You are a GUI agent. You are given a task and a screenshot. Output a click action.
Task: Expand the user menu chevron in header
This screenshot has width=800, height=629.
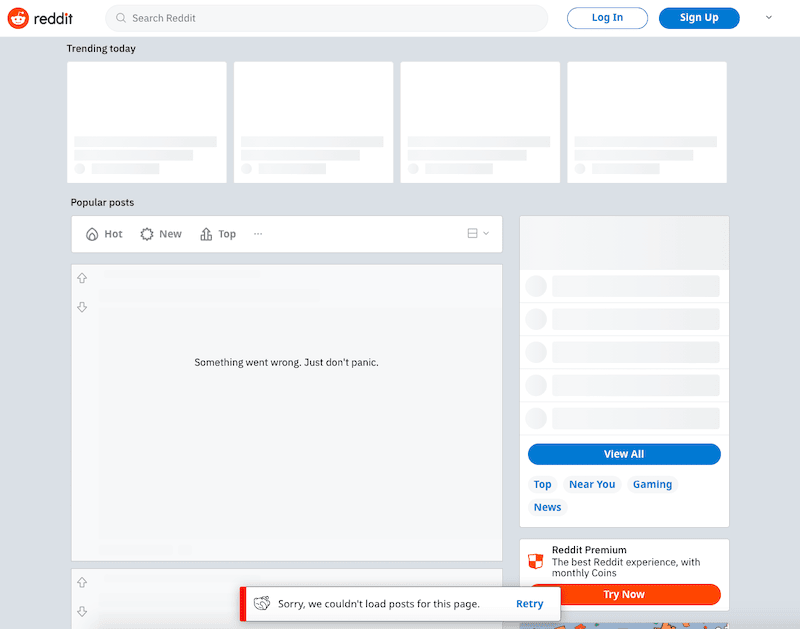(768, 17)
